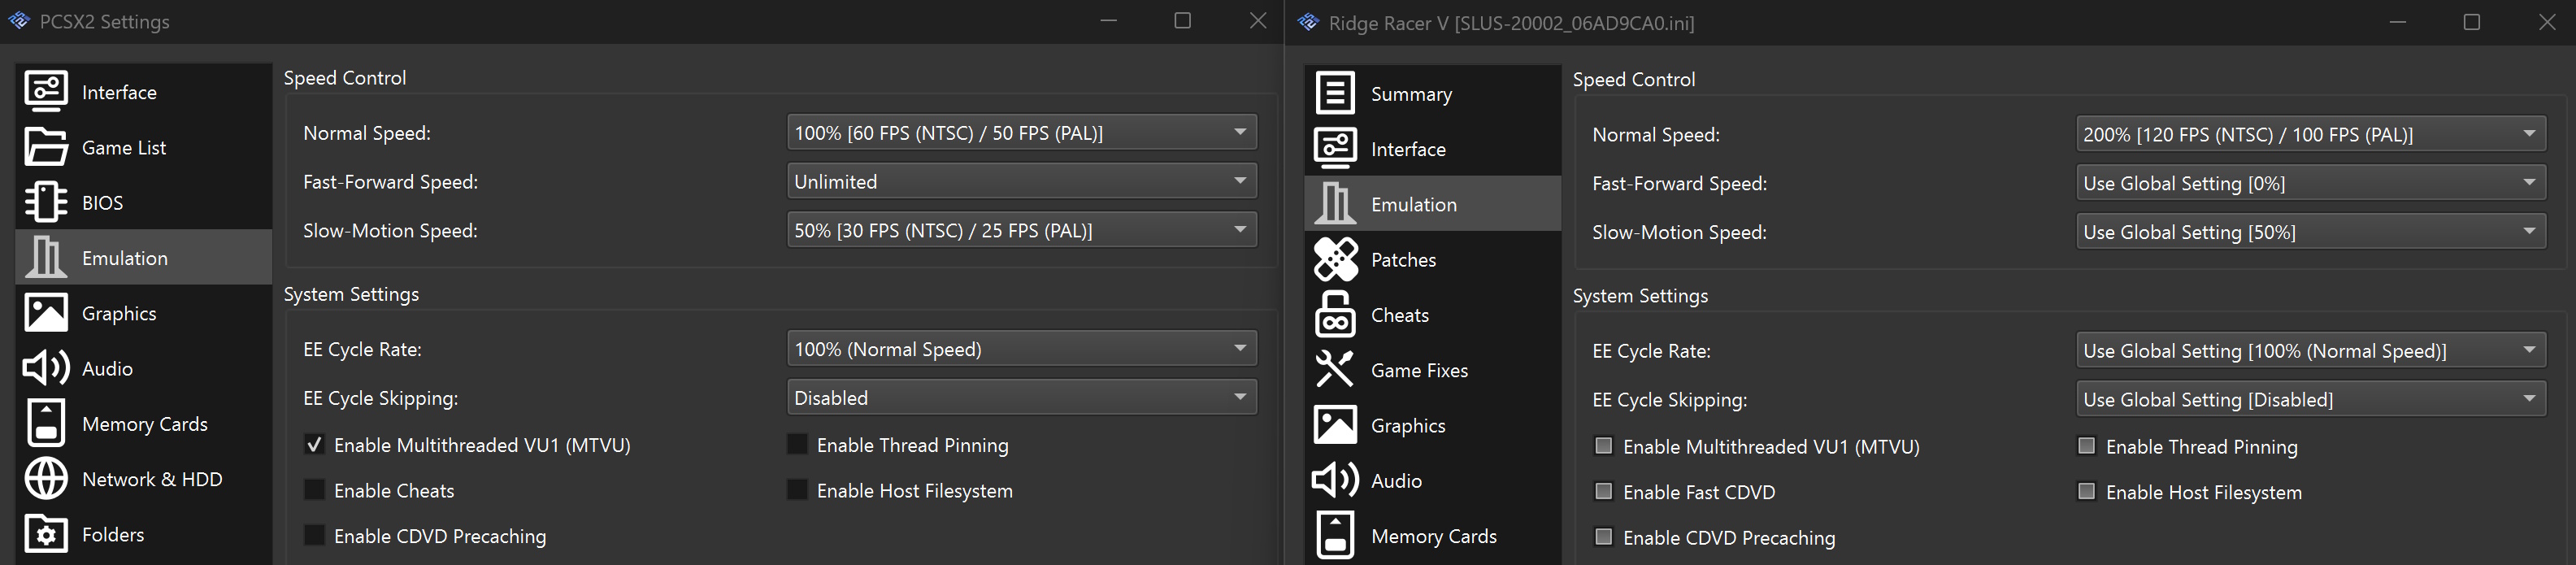Tick the Enable Cheats checkbox
The image size is (2576, 565).
click(x=314, y=490)
